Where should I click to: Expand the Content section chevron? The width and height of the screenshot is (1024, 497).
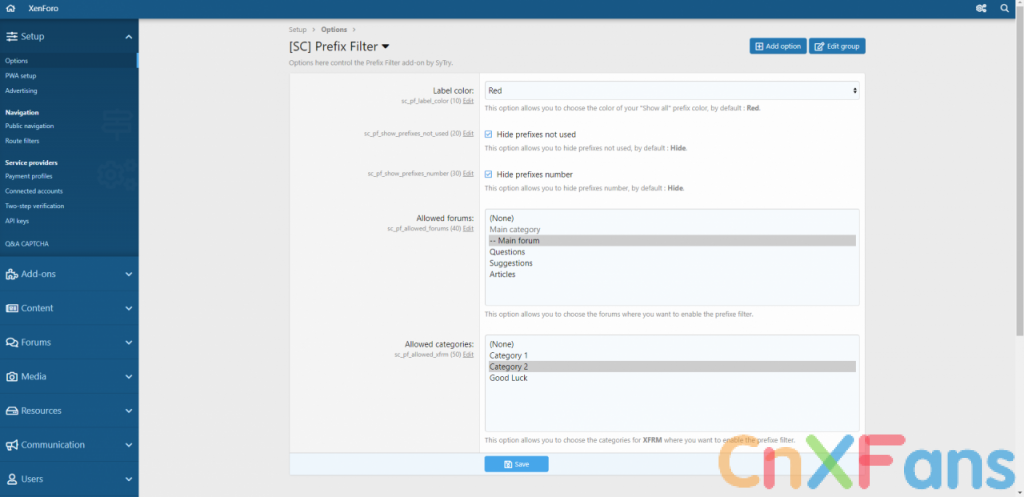129,308
